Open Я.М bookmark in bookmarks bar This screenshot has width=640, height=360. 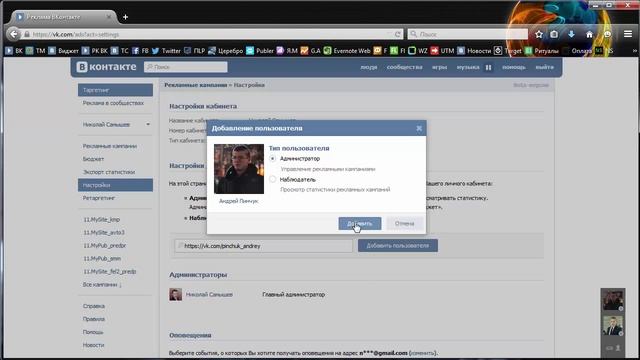287,51
